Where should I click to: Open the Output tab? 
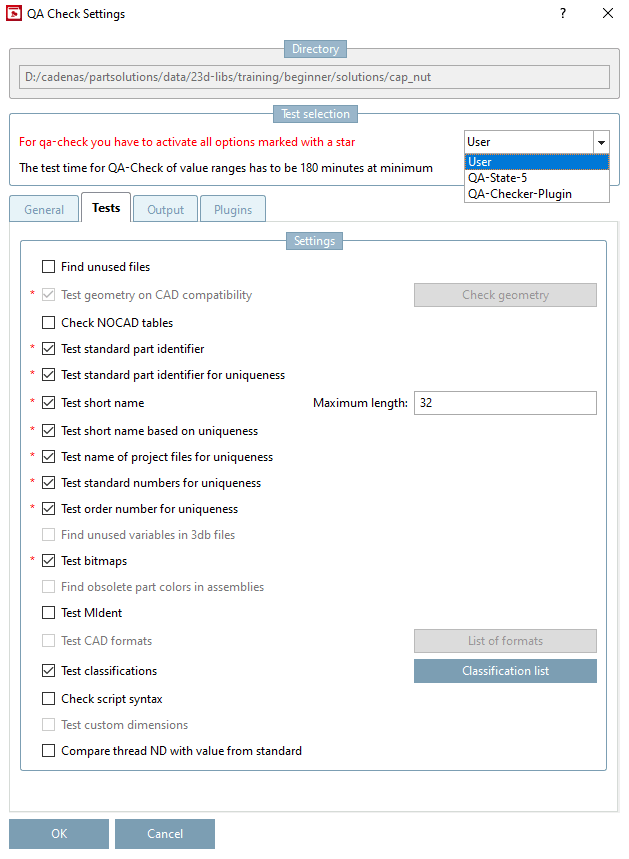[x=164, y=208]
